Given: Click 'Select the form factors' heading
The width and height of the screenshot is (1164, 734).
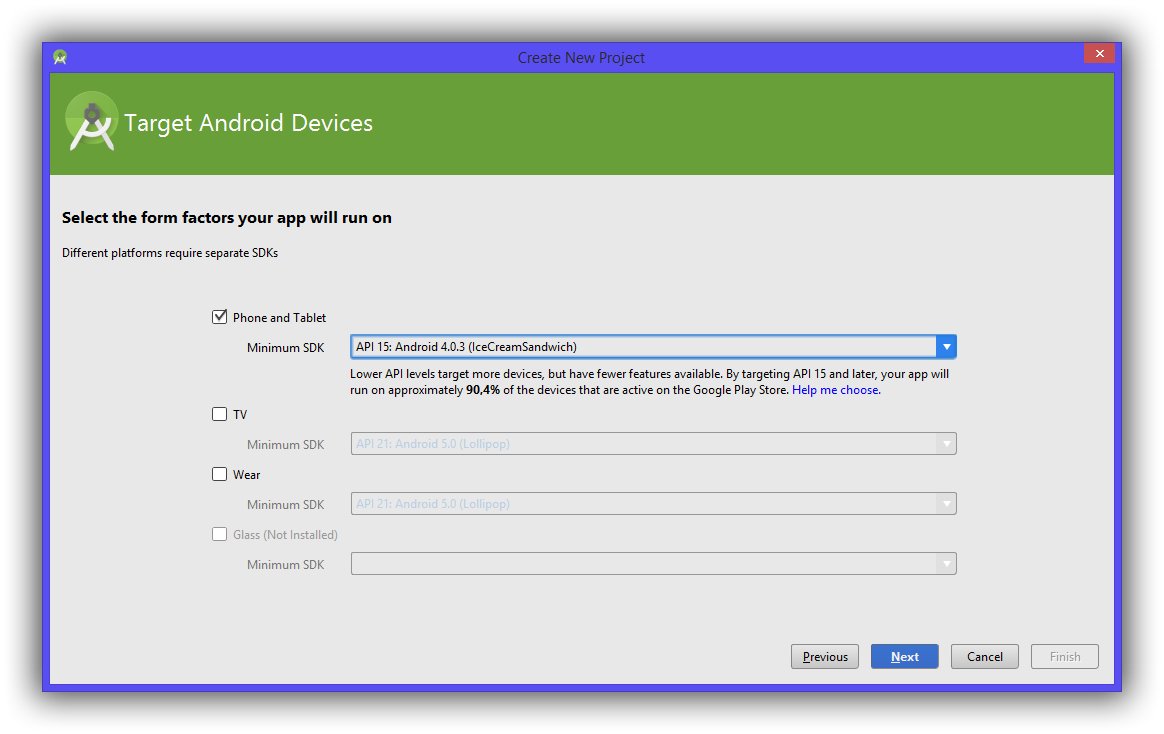Looking at the screenshot, I should coord(226,217).
